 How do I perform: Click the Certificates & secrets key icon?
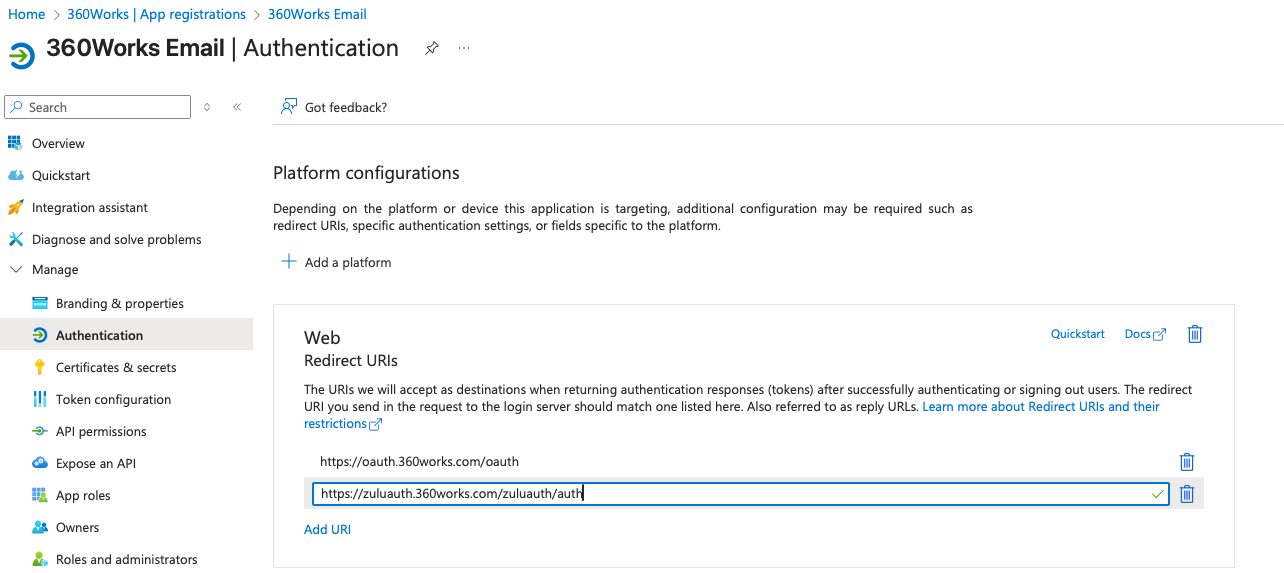coord(40,367)
